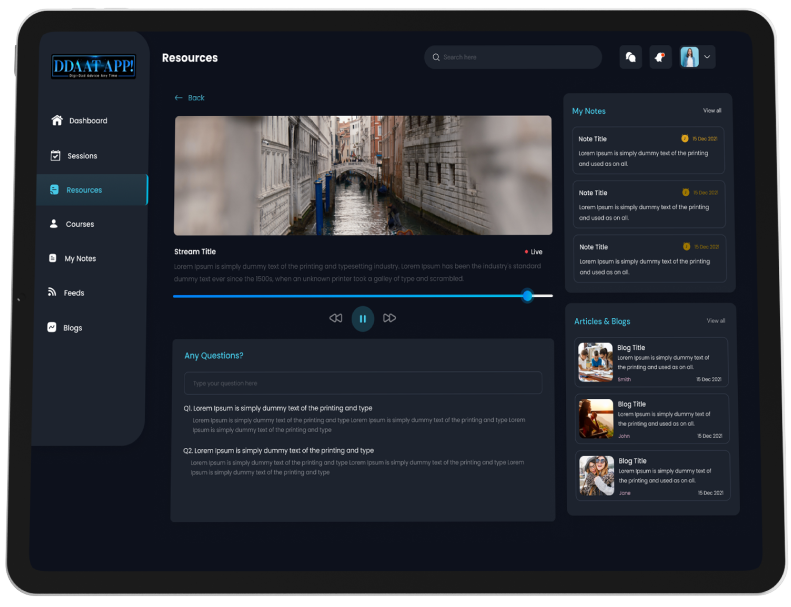Click View all in My Notes panel
Image resolution: width=791 pixels, height=607 pixels.
[712, 111]
